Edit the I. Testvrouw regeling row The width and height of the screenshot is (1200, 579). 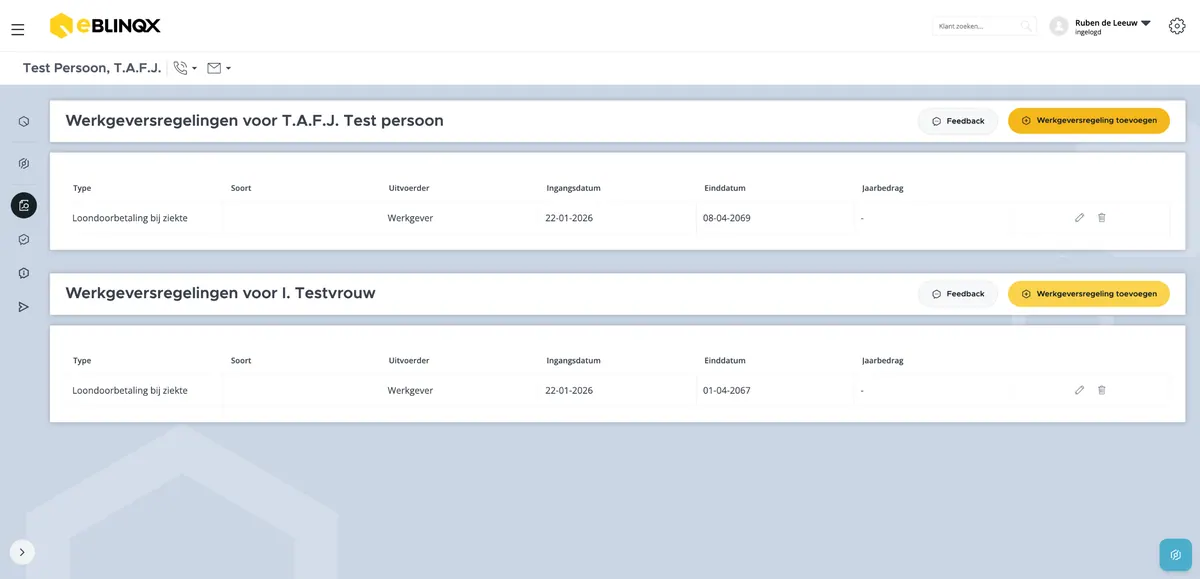click(1079, 390)
